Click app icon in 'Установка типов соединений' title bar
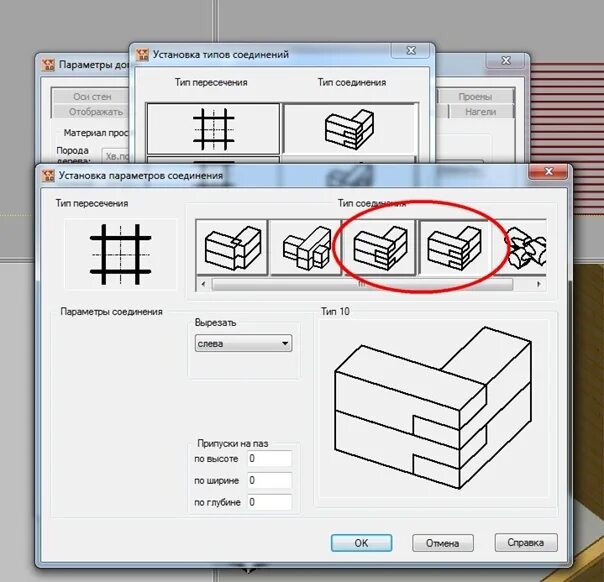The image size is (604, 582). pyautogui.click(x=142, y=55)
